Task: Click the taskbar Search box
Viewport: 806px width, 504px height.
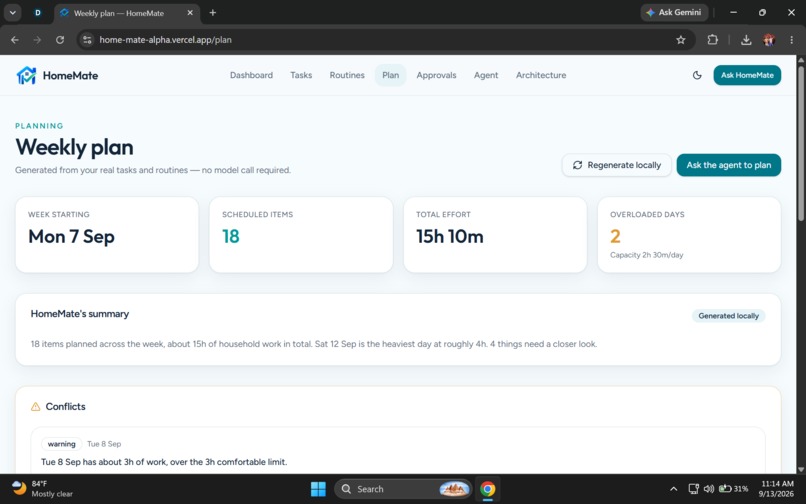Action: pos(402,489)
